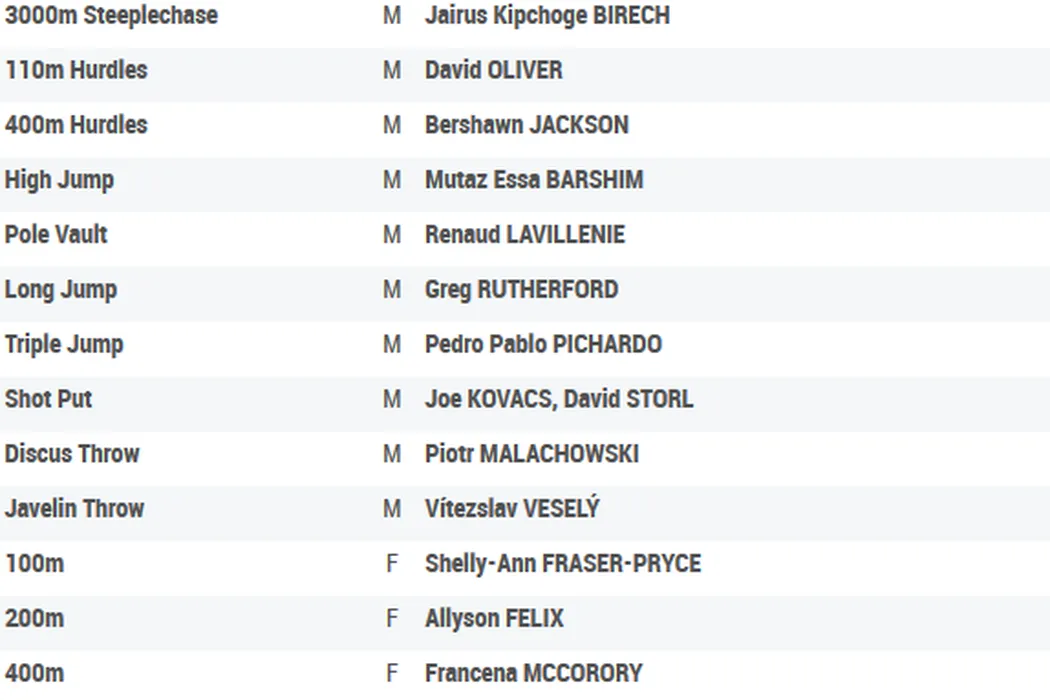Open David OLIVER's athlete link
The height and width of the screenshot is (700, 1050).
[493, 71]
